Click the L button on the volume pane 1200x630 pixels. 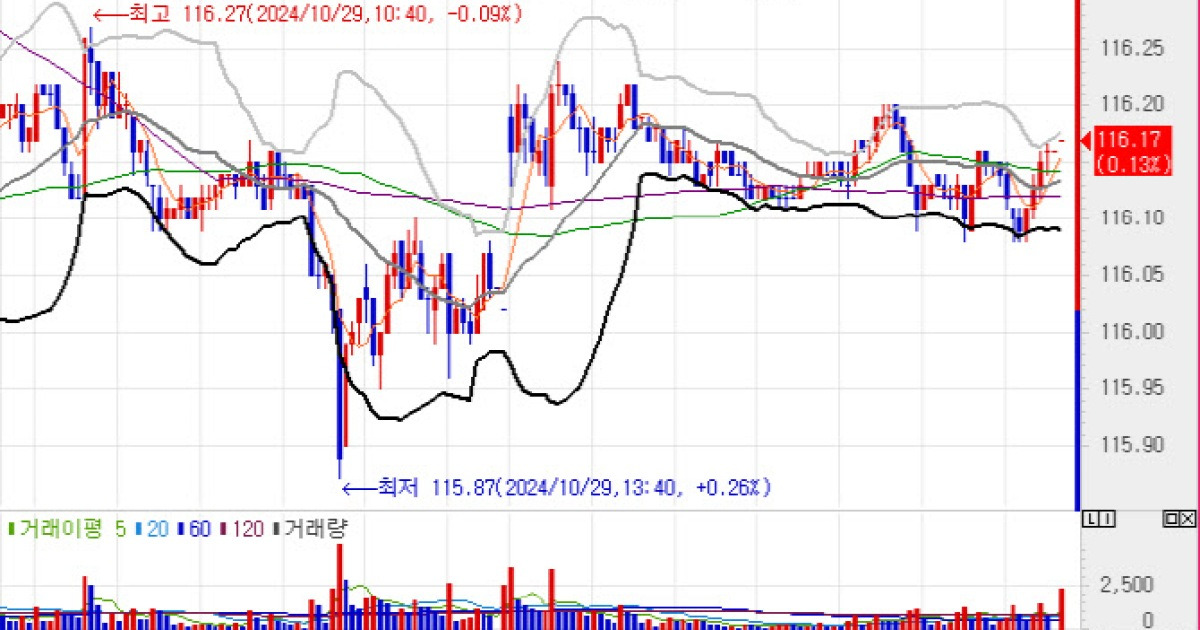point(1090,518)
